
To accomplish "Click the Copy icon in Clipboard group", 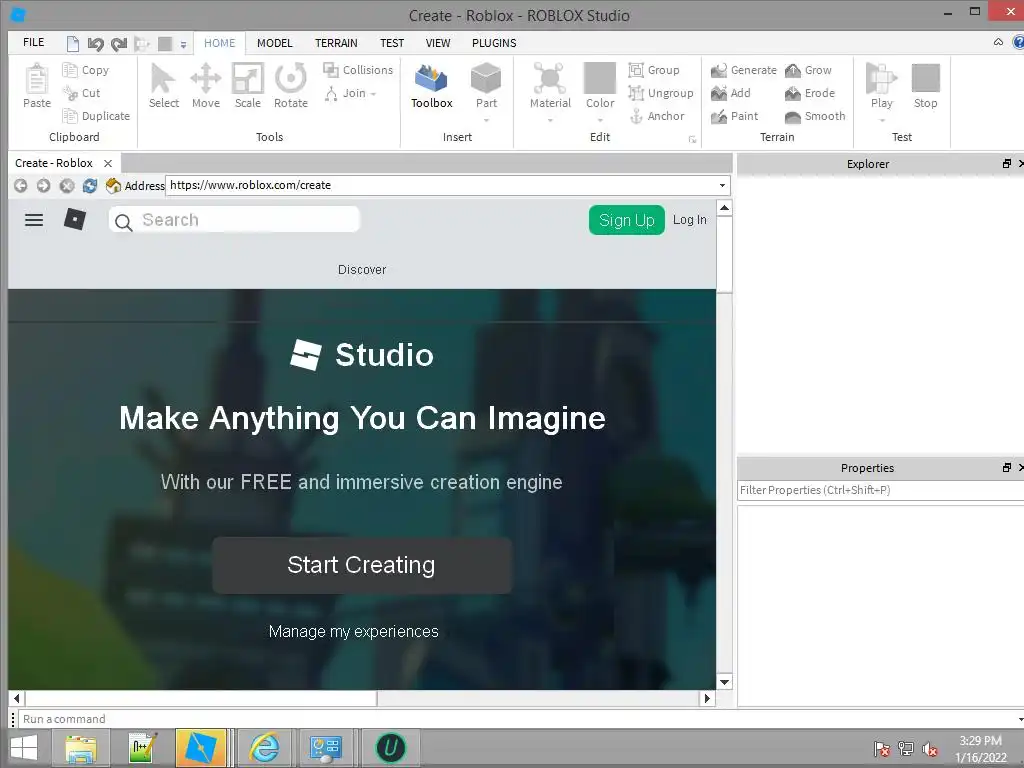I will 70,69.
